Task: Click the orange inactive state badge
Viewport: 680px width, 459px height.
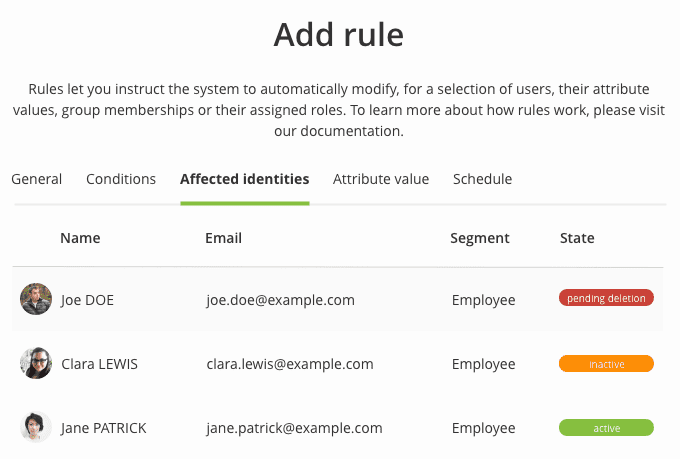Action: point(606,364)
